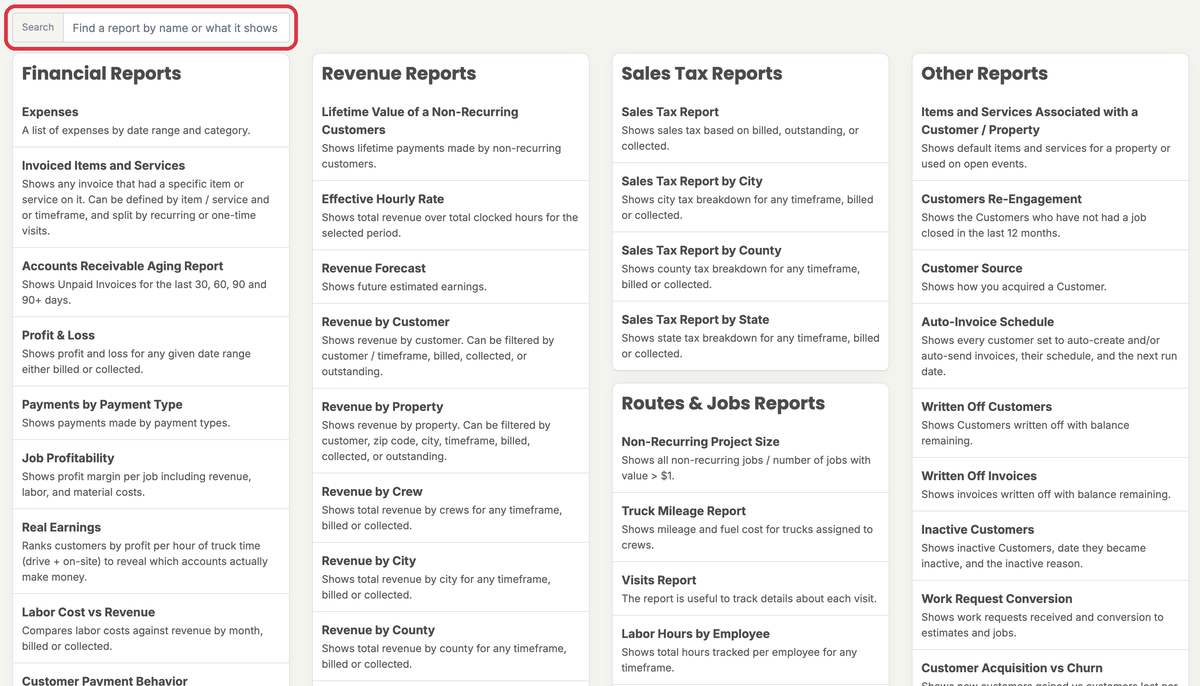Click the Sales Tax Reports heading
This screenshot has width=1200, height=686.
coord(702,73)
